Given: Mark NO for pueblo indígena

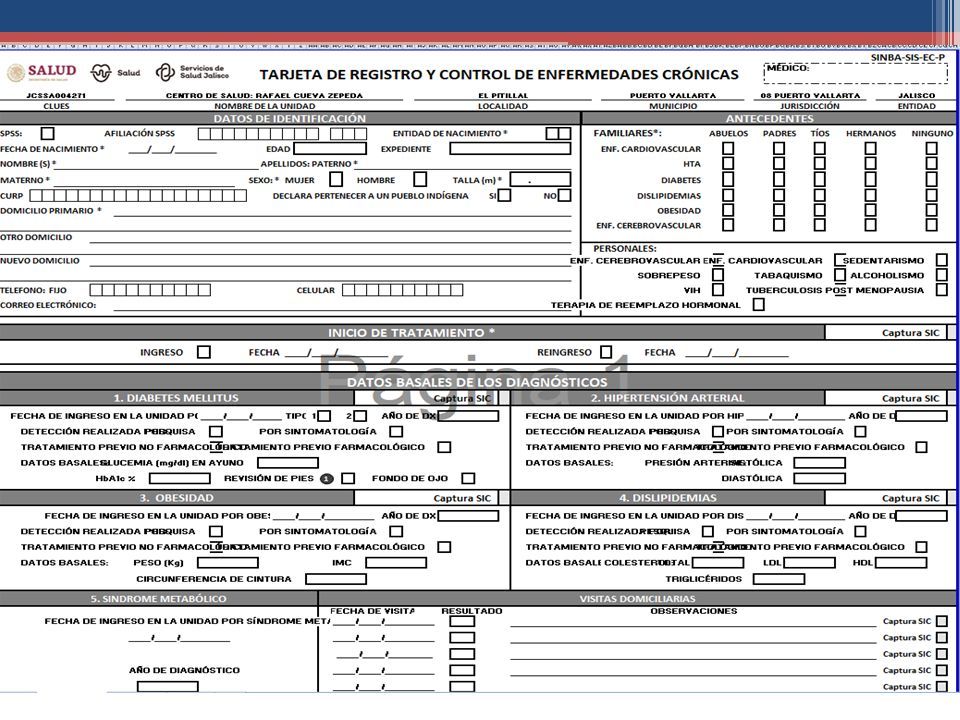Looking at the screenshot, I should [564, 195].
